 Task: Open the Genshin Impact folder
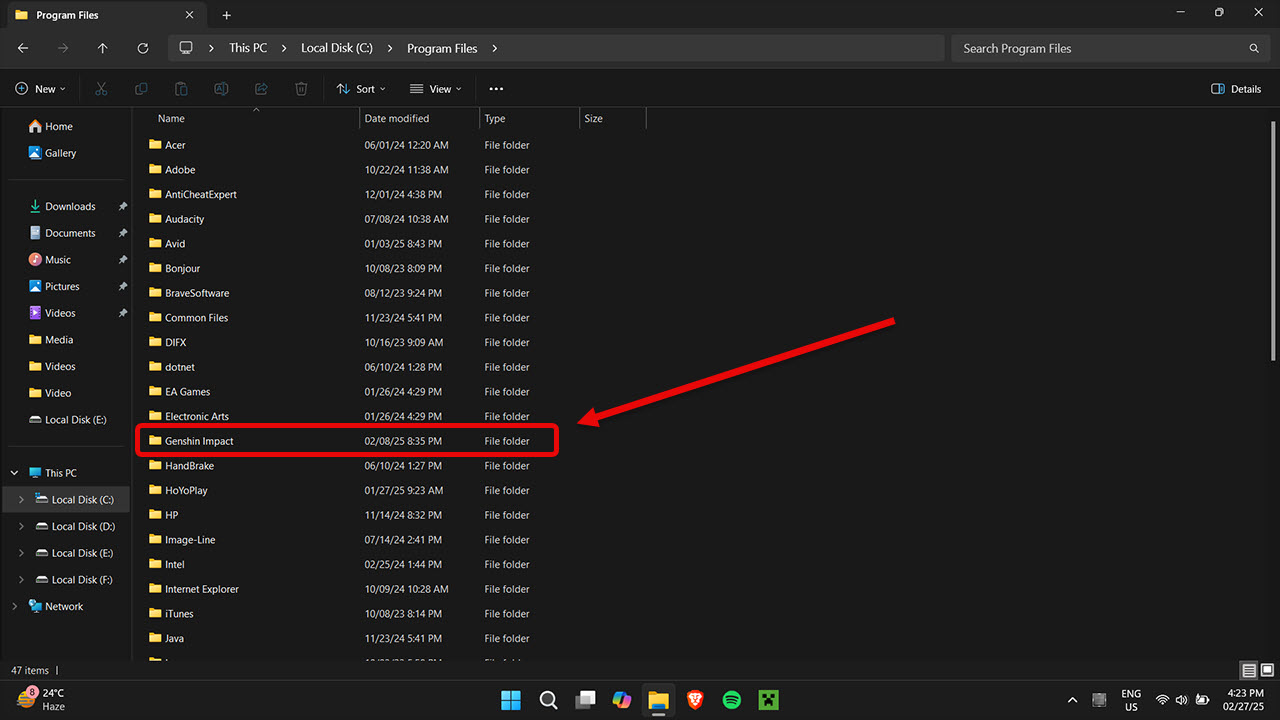(199, 441)
